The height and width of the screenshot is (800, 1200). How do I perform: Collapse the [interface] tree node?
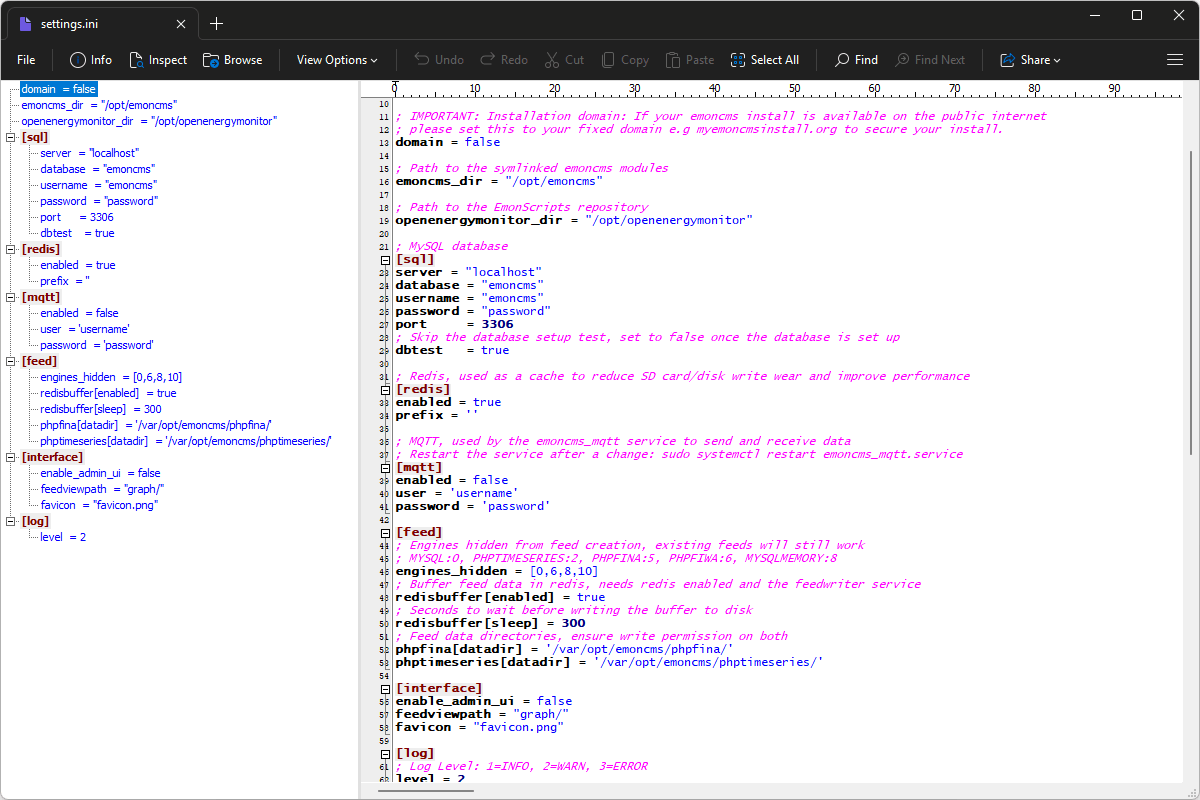11,457
